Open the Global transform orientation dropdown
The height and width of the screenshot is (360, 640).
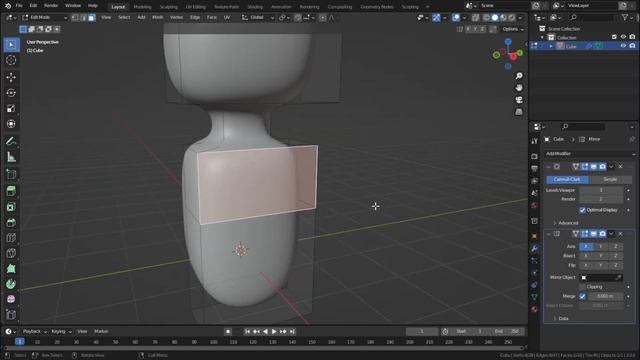coord(258,18)
